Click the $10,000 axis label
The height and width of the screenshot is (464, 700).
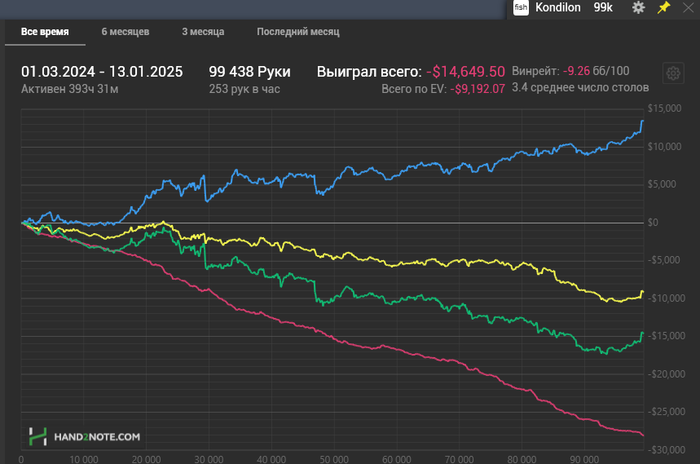pyautogui.click(x=664, y=146)
